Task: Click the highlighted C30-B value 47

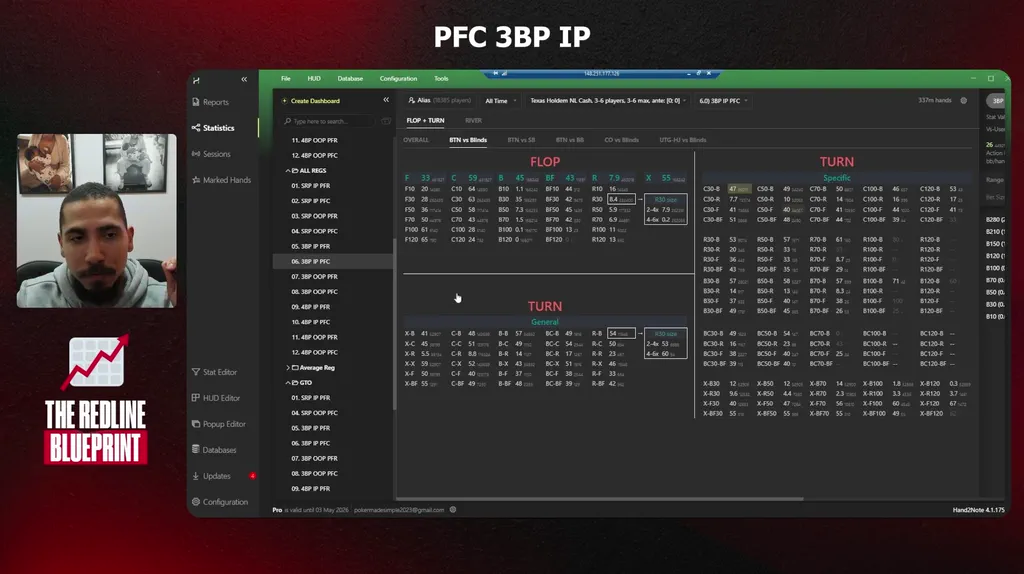Action: [x=739, y=189]
